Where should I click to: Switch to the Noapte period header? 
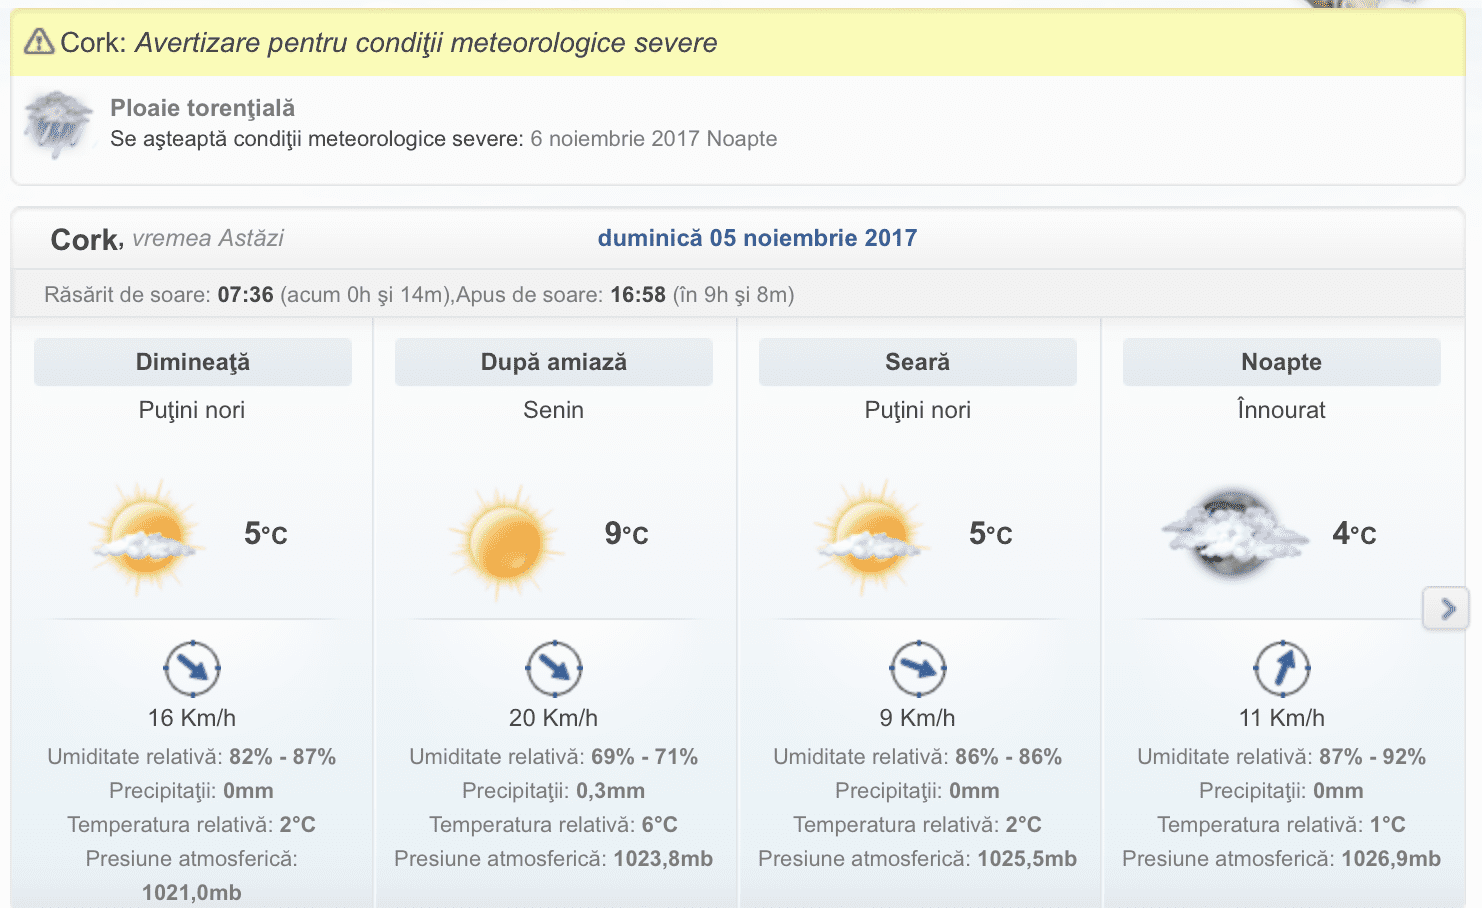[1282, 362]
